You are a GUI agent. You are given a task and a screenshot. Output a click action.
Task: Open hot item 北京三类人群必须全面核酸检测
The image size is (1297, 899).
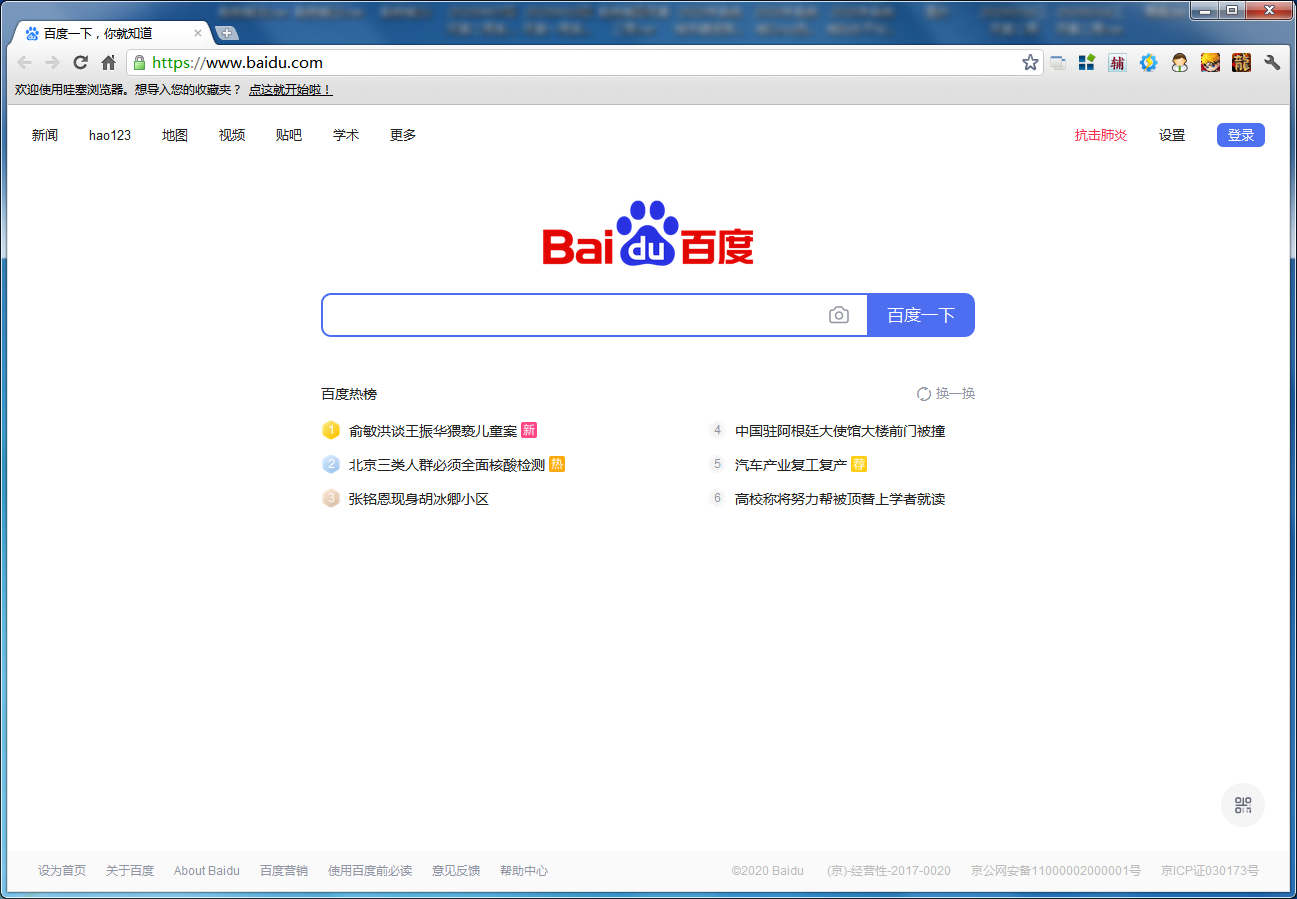[x=447, y=465]
